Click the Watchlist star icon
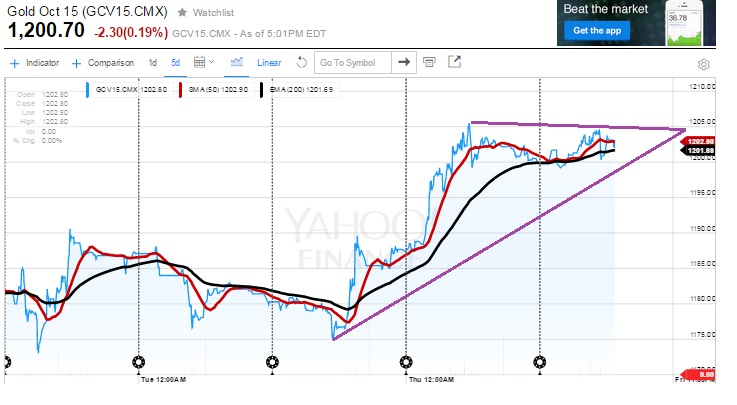 [x=182, y=13]
